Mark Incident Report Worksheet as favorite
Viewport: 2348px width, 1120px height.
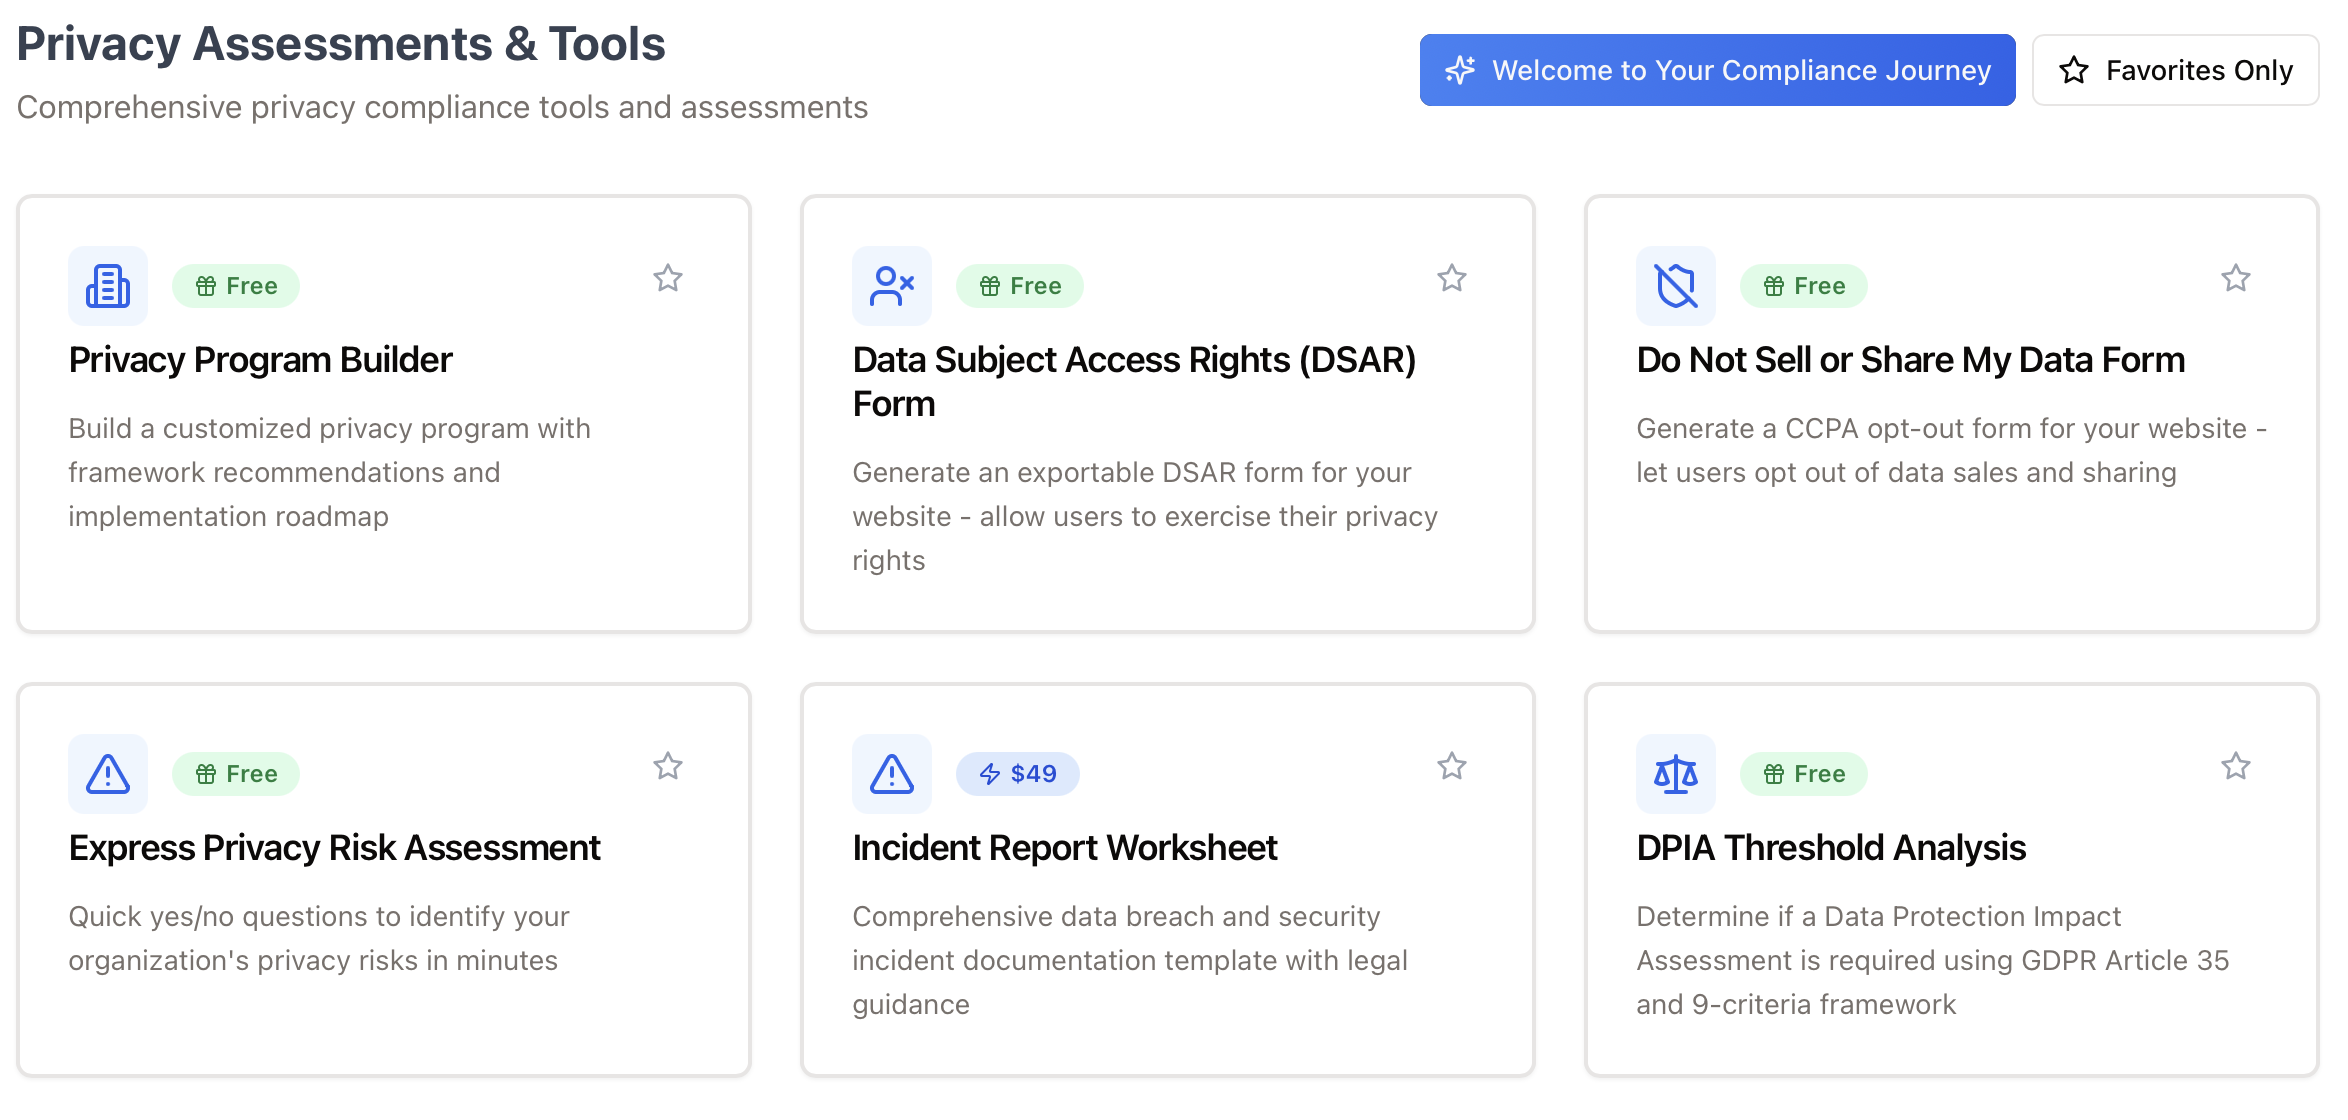tap(1452, 766)
